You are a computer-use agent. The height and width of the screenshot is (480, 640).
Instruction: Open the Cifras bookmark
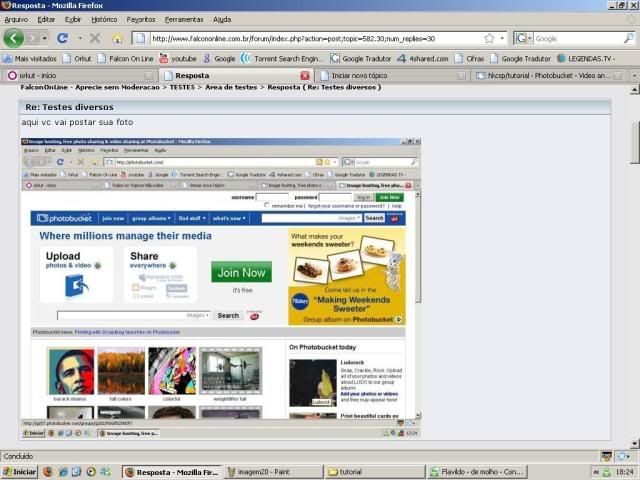click(469, 58)
